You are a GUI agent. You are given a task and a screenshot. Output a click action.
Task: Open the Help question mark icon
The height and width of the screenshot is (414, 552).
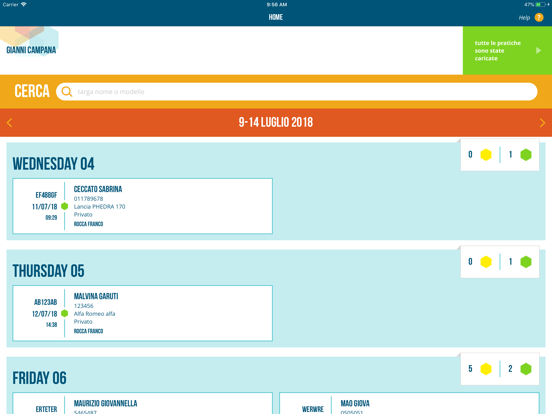(x=539, y=17)
